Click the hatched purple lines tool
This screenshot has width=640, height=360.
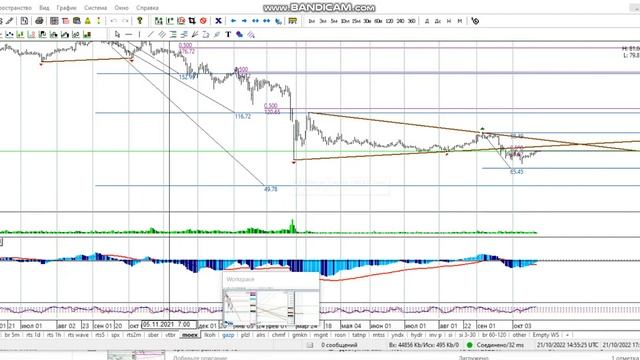pos(251,35)
